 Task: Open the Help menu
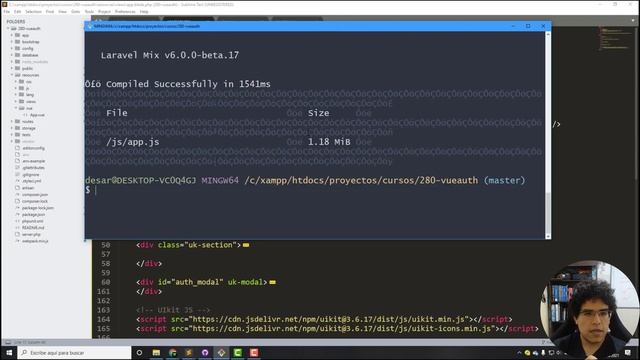[144, 11]
